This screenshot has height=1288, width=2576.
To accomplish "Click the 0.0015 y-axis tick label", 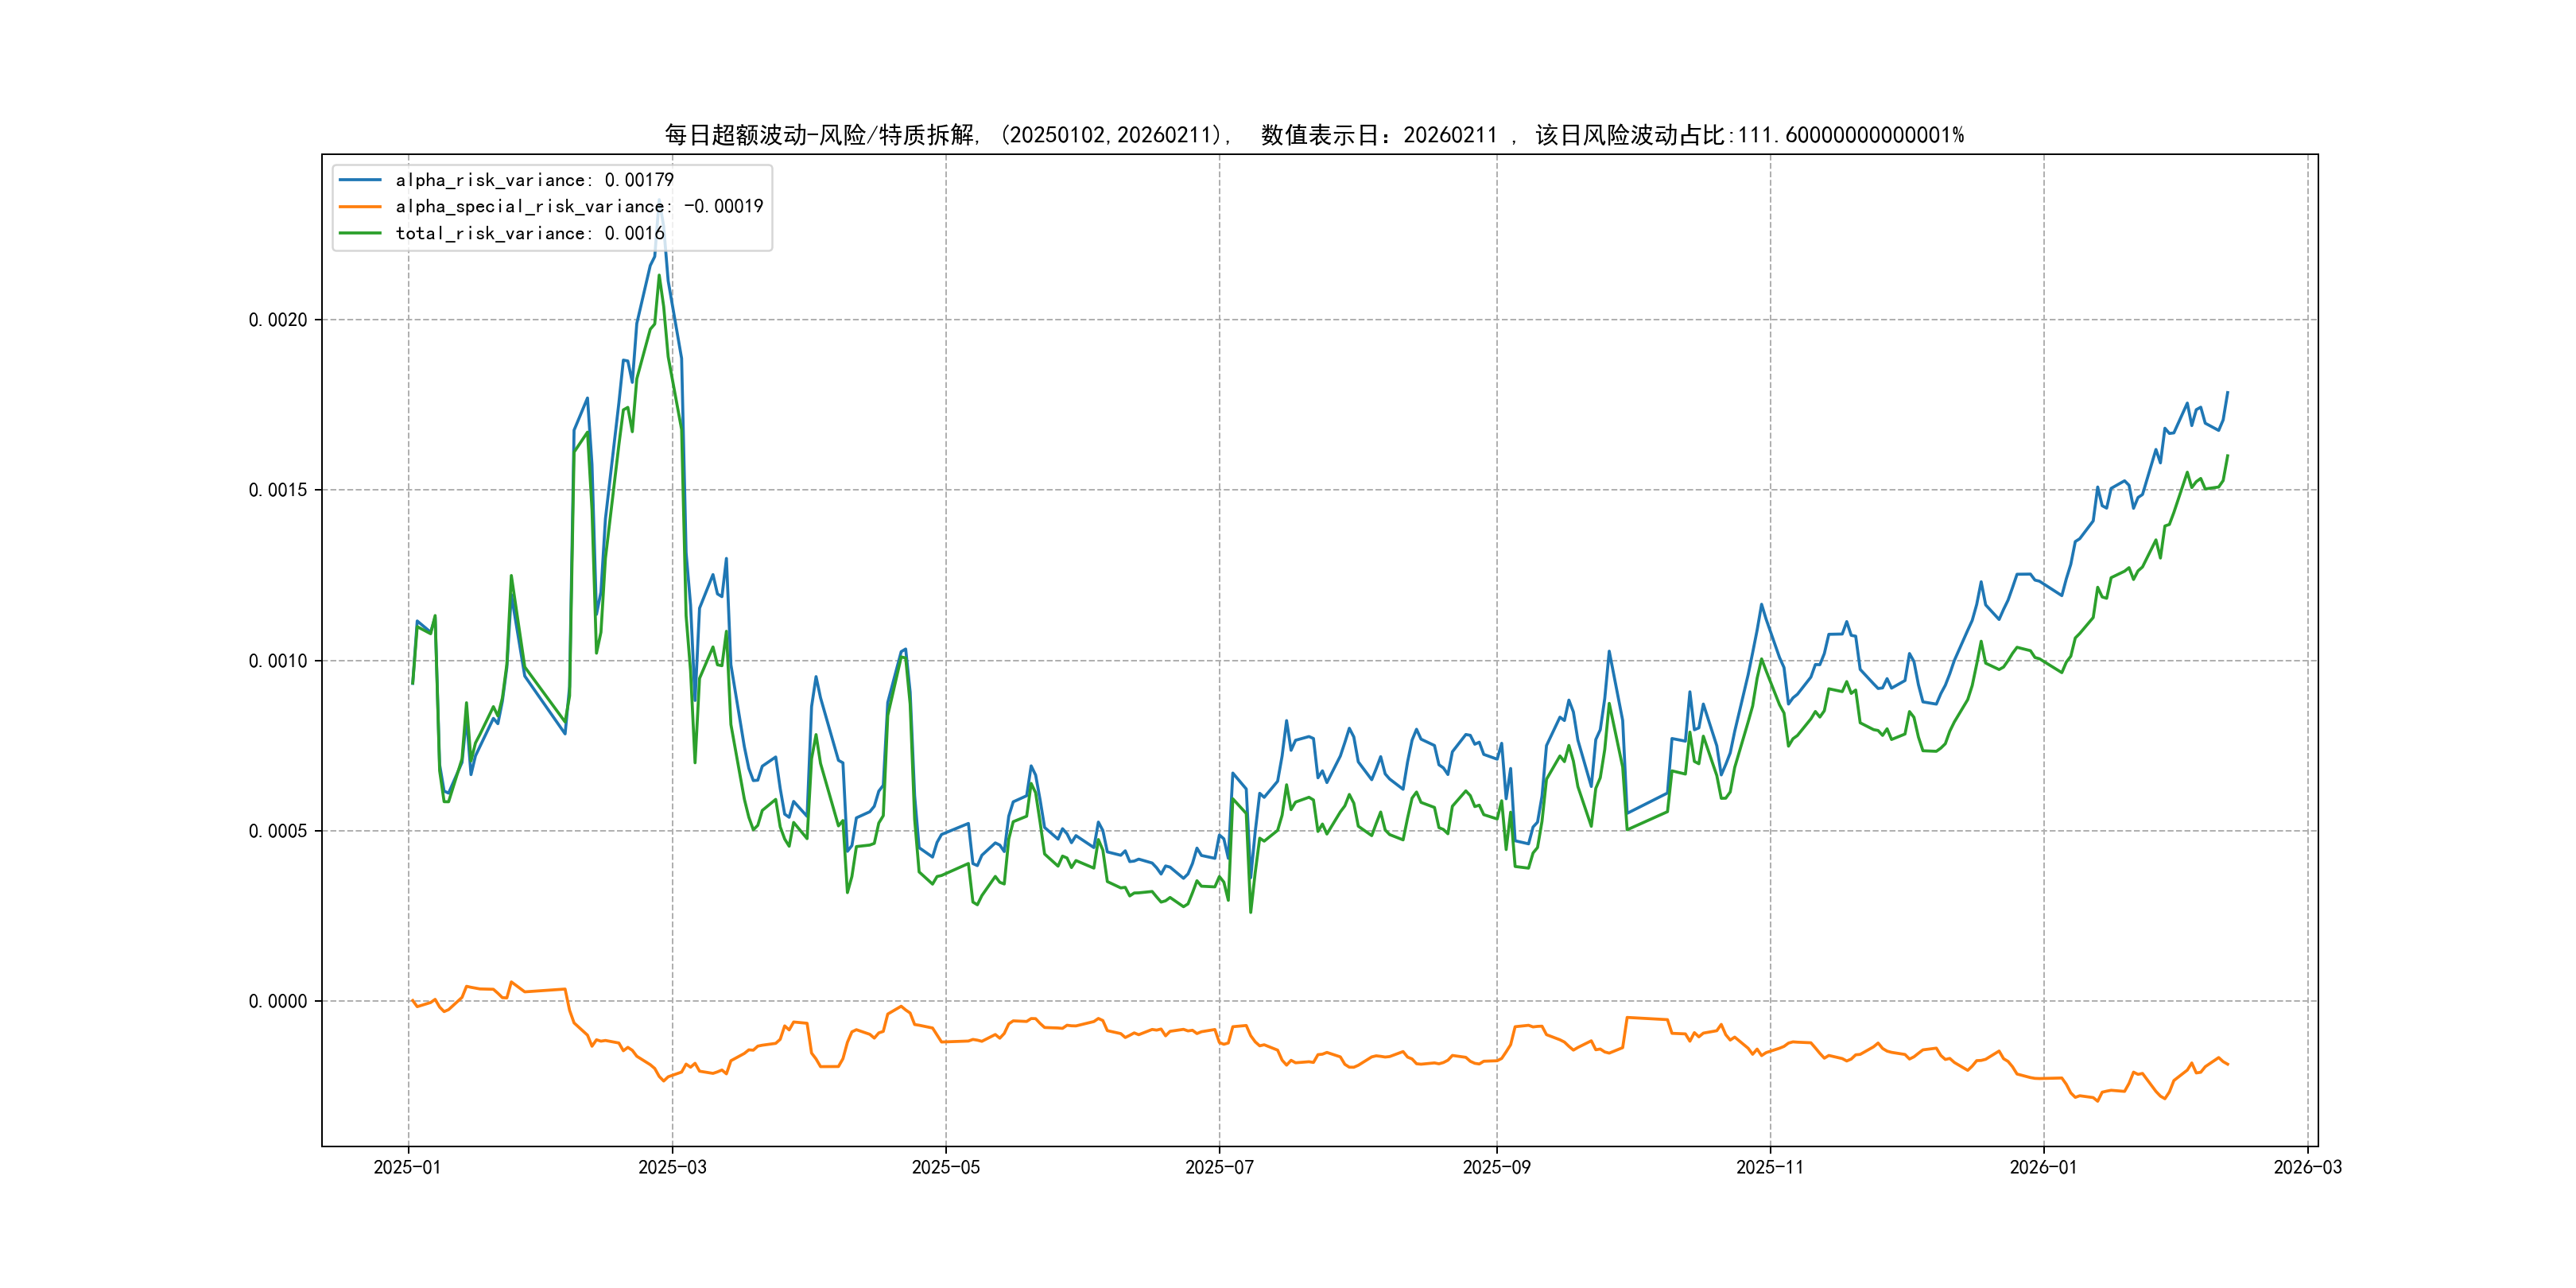I will click(278, 490).
